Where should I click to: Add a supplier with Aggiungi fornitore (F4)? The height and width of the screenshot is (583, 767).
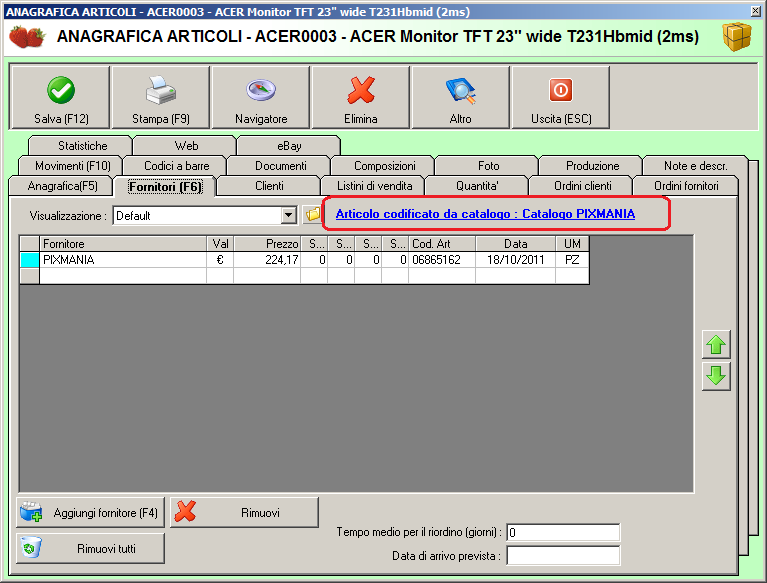click(90, 513)
